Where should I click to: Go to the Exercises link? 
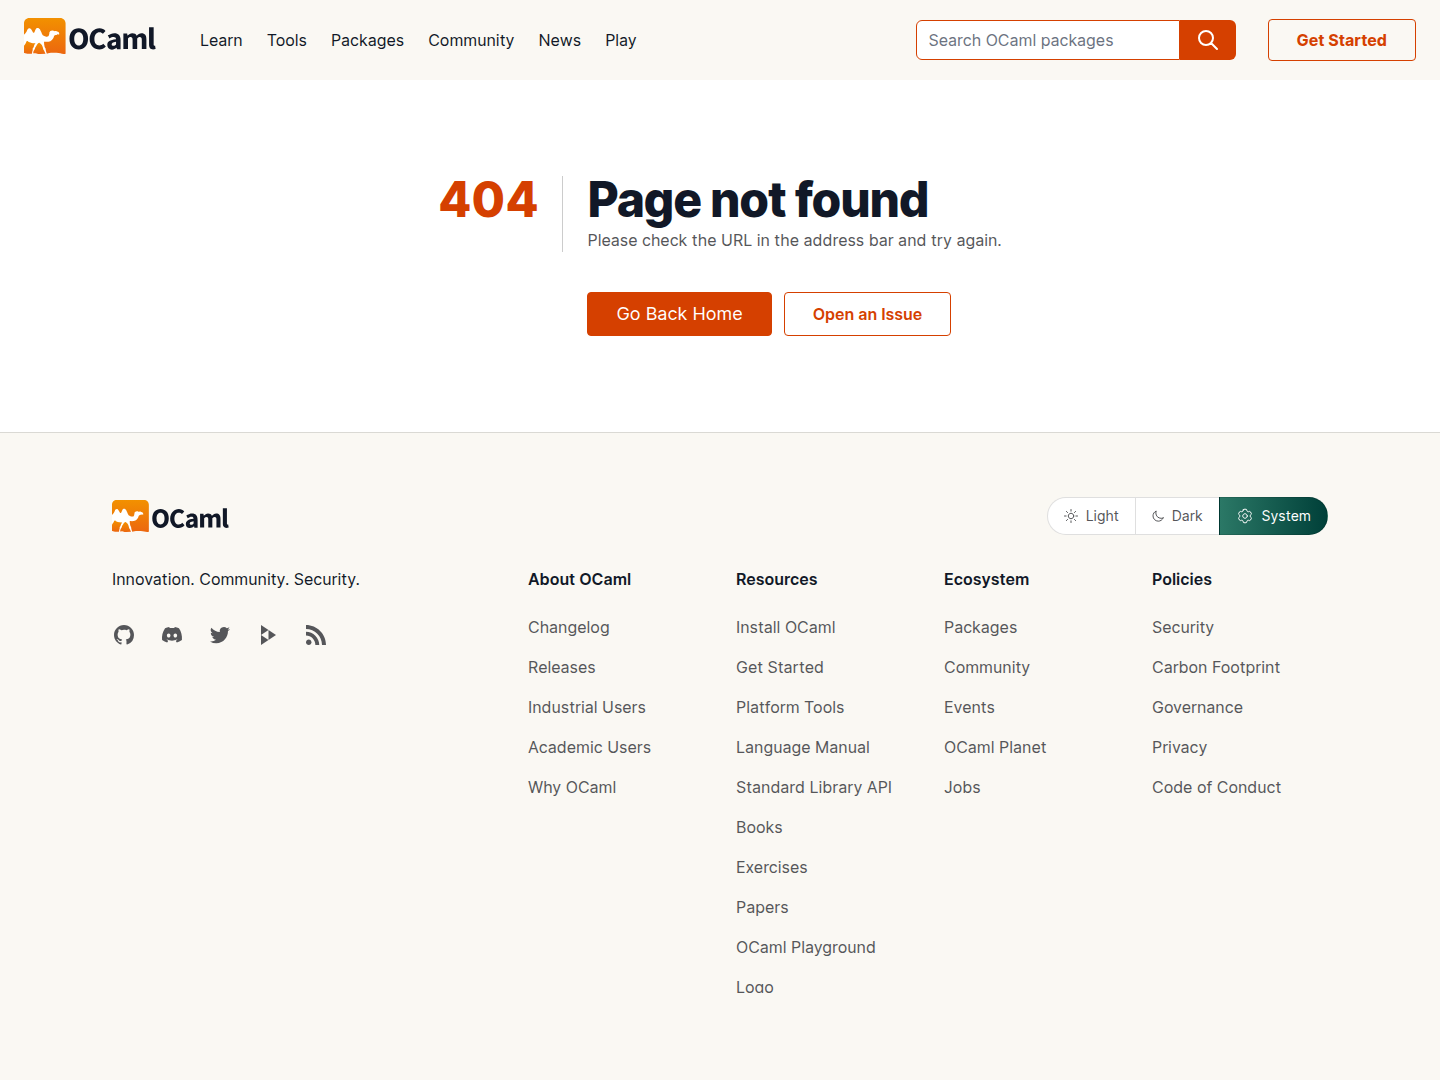tap(772, 867)
